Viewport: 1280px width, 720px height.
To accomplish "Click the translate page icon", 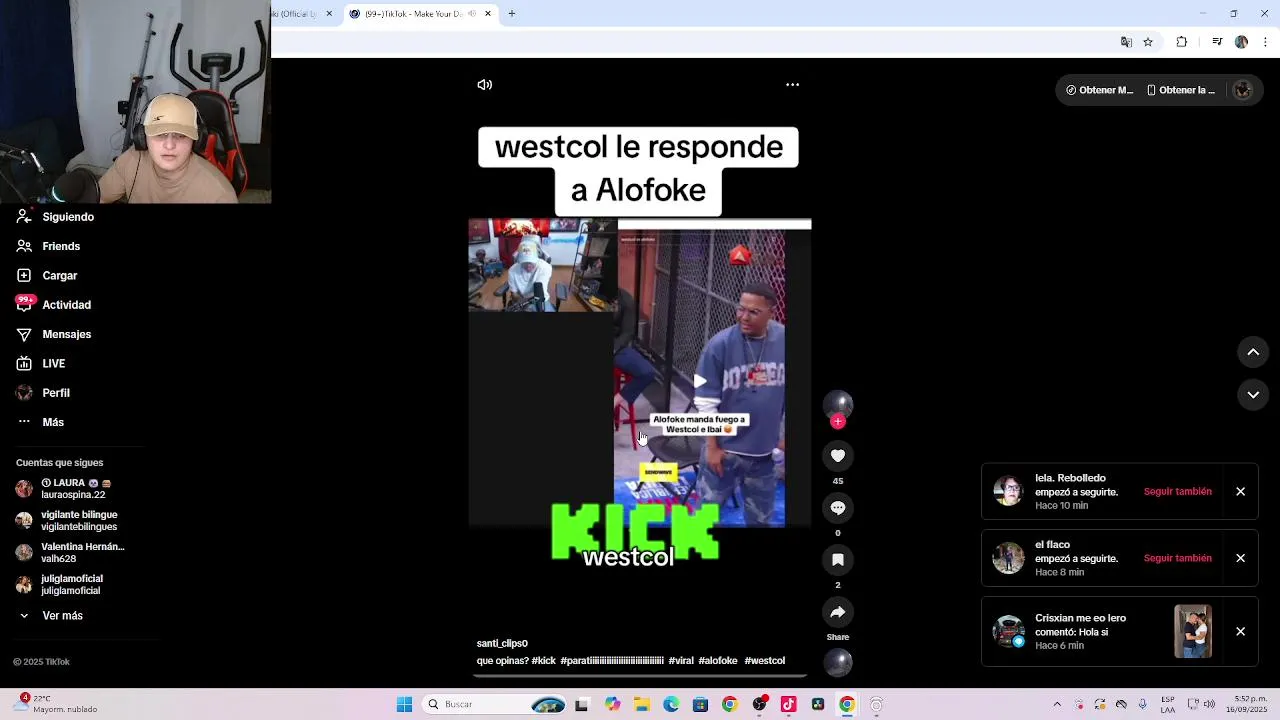I will coord(1126,42).
